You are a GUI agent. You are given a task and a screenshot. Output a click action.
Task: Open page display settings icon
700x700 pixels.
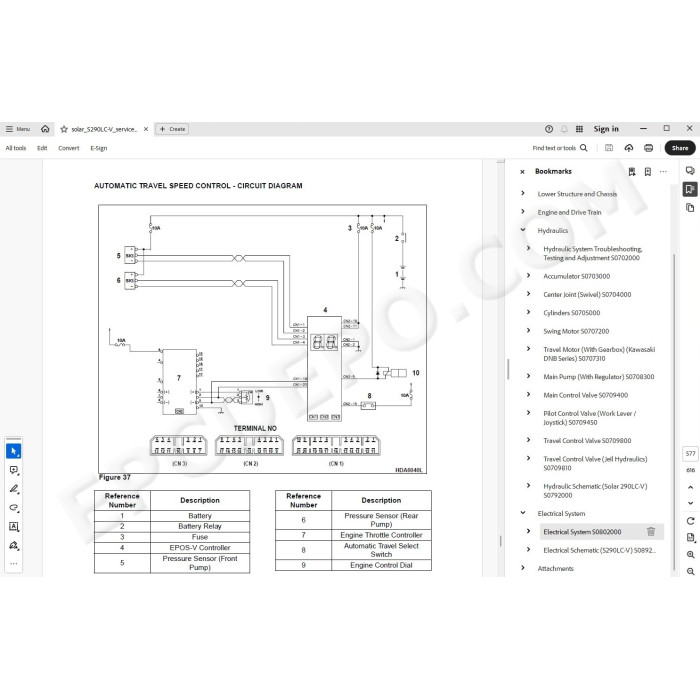[x=690, y=538]
